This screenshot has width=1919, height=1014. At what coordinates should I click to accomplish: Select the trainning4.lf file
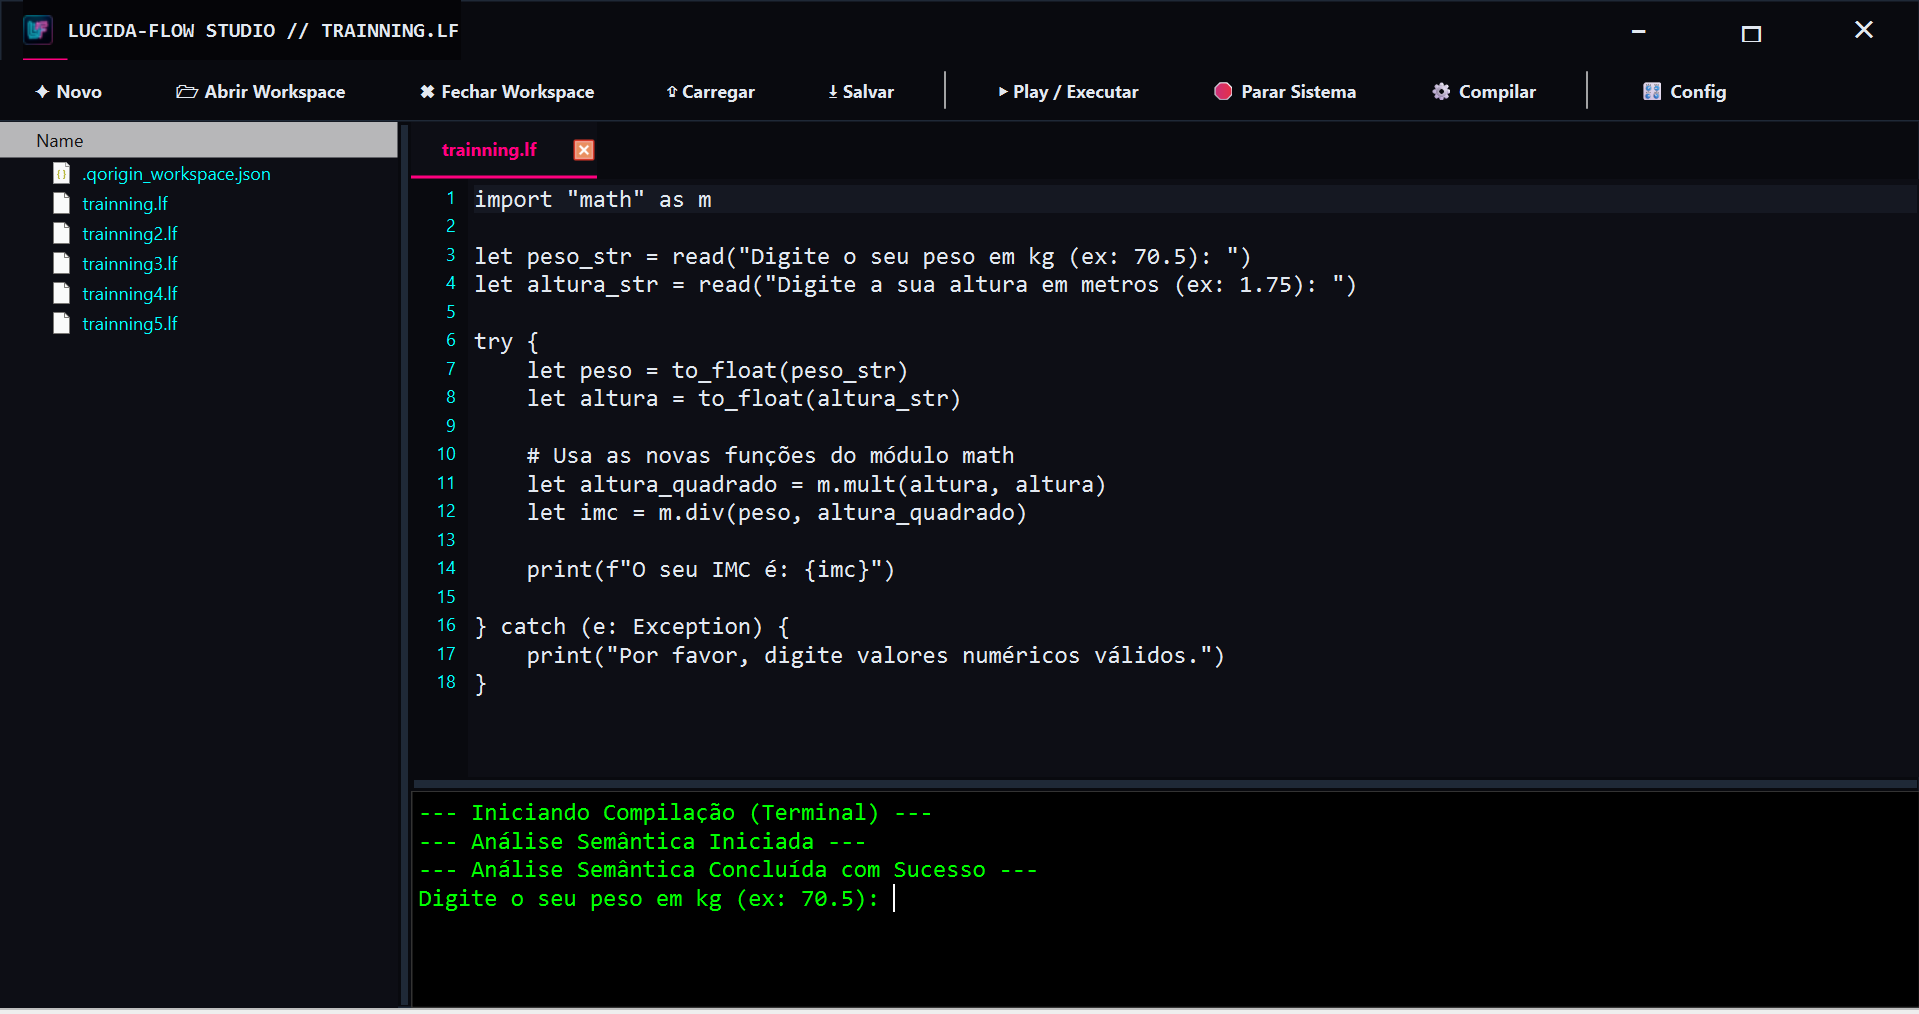(x=130, y=294)
